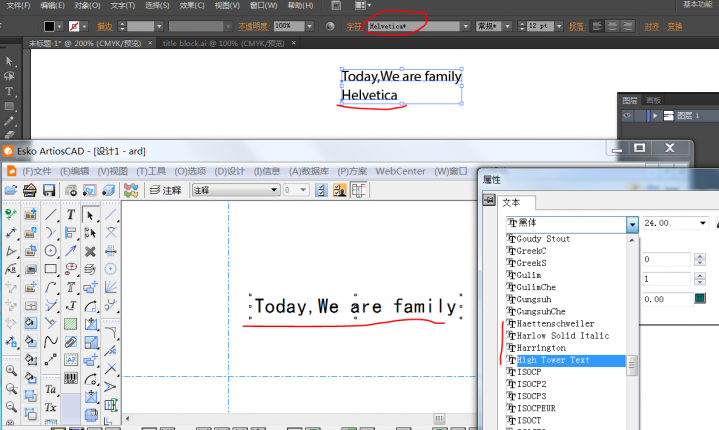Pin the properties dialog with pushpin toggle
This screenshot has height=430, width=719.
click(x=489, y=201)
